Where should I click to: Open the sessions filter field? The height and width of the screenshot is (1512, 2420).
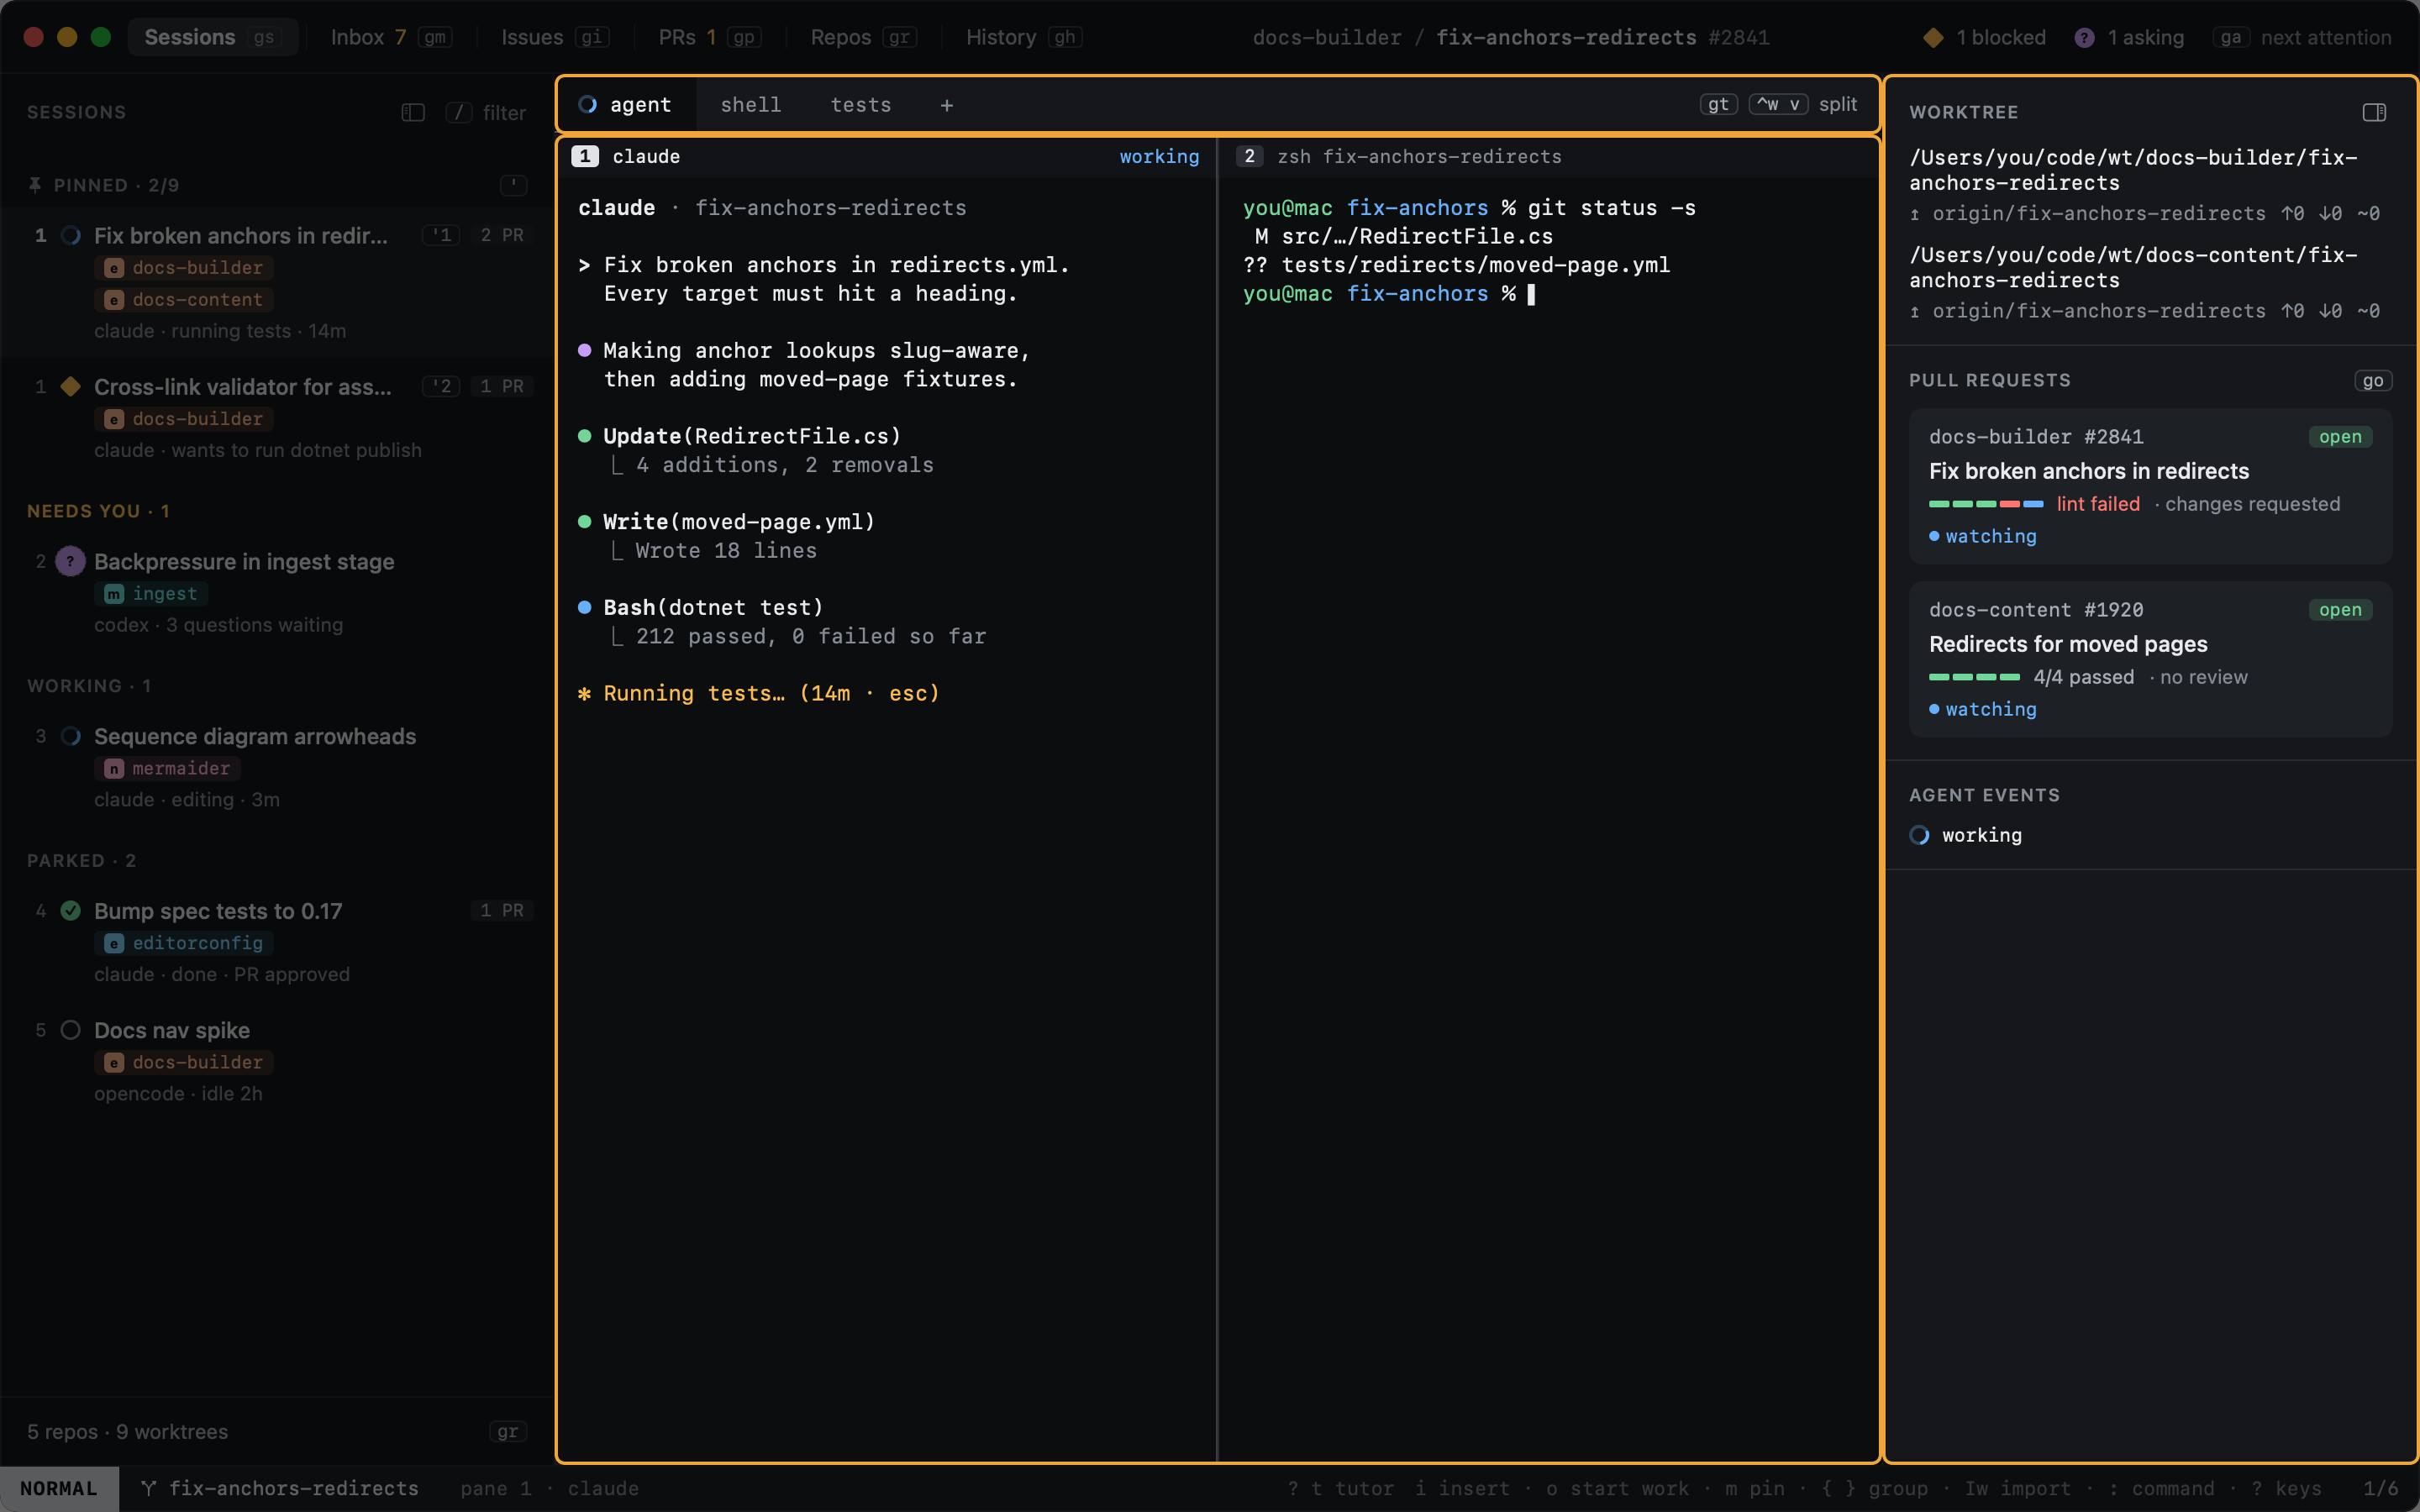point(486,112)
